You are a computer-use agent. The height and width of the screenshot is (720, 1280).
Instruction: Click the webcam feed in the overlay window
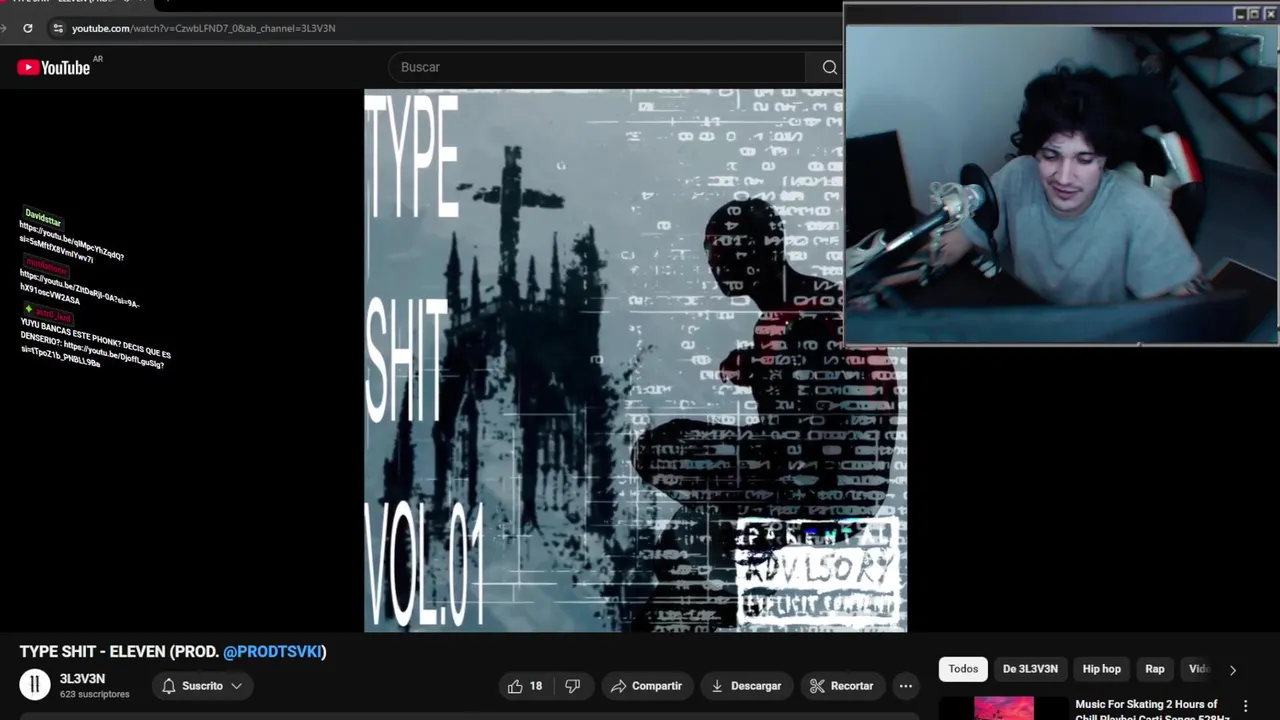pos(1061,184)
